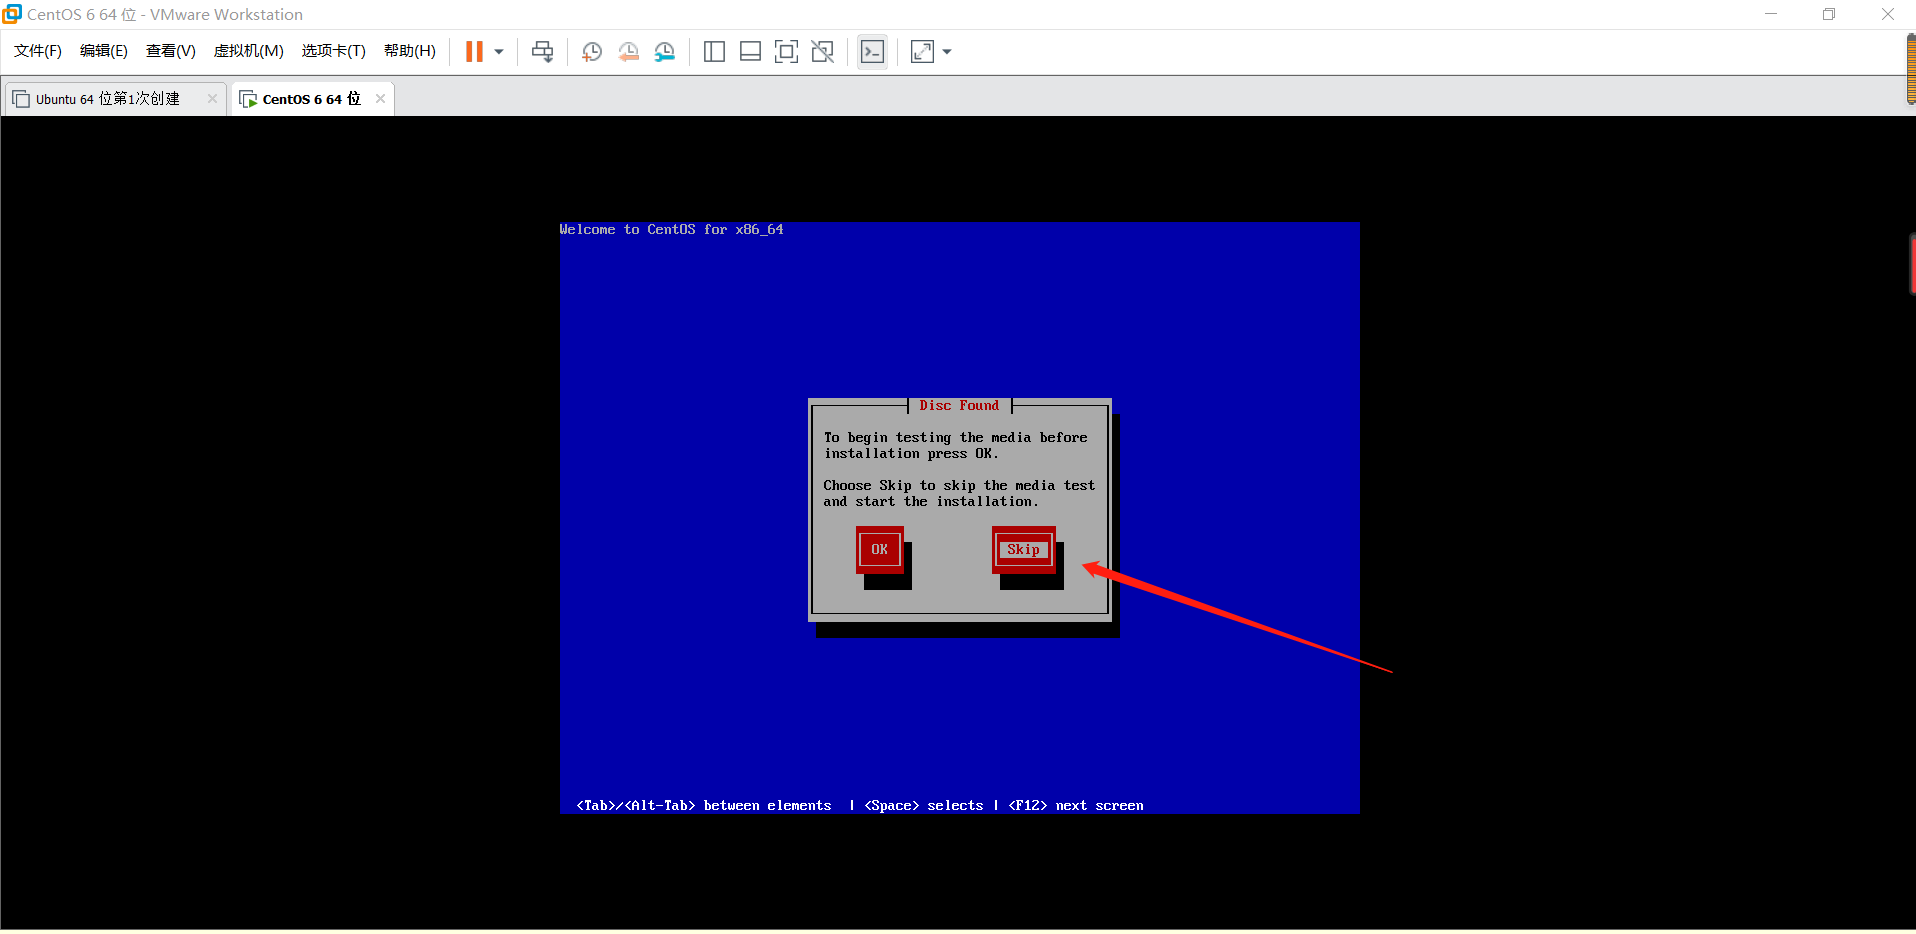Click the '<Space> selects' hint text
The image size is (1916, 934).
click(924, 805)
